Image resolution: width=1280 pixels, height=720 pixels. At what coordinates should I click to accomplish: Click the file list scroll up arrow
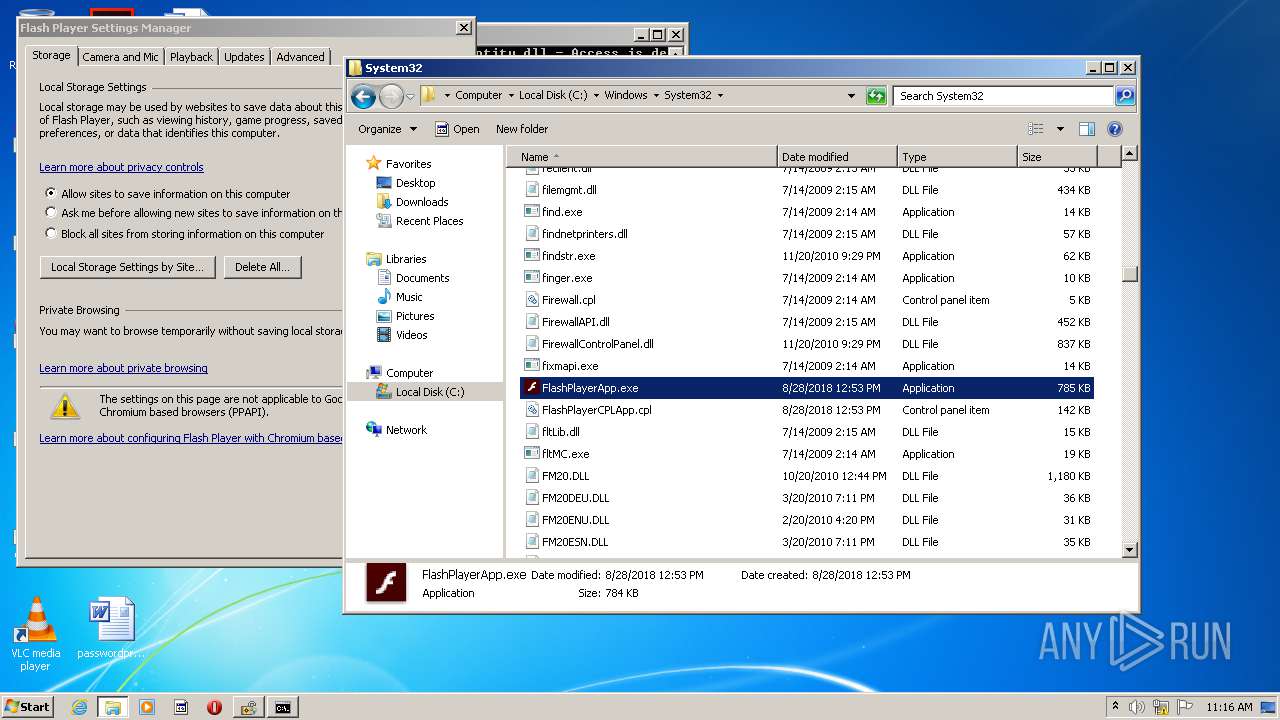click(x=1130, y=154)
